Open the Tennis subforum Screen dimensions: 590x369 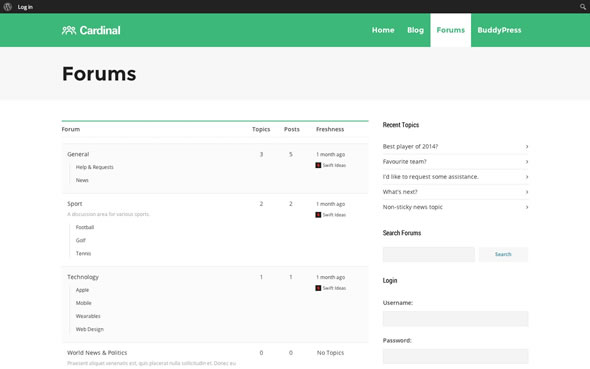(83, 254)
